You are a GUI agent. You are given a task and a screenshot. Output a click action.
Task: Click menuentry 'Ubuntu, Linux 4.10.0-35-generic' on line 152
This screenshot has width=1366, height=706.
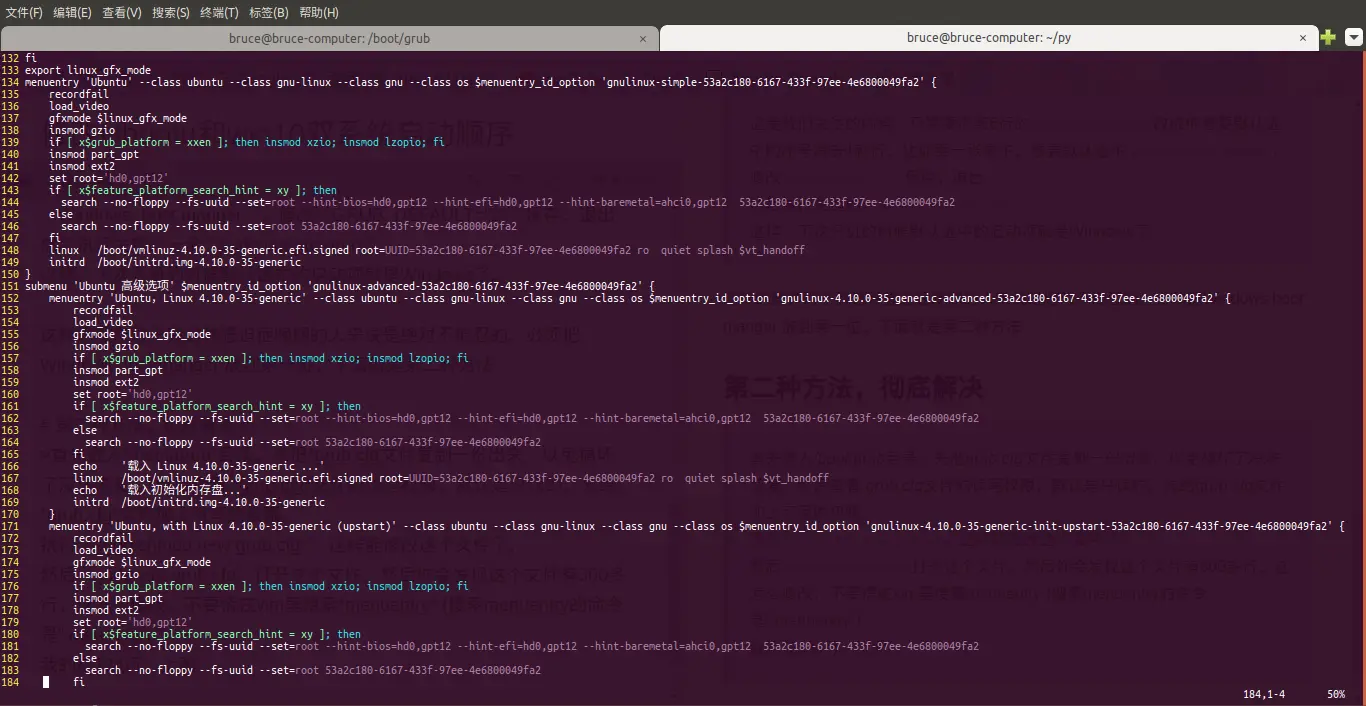179,298
